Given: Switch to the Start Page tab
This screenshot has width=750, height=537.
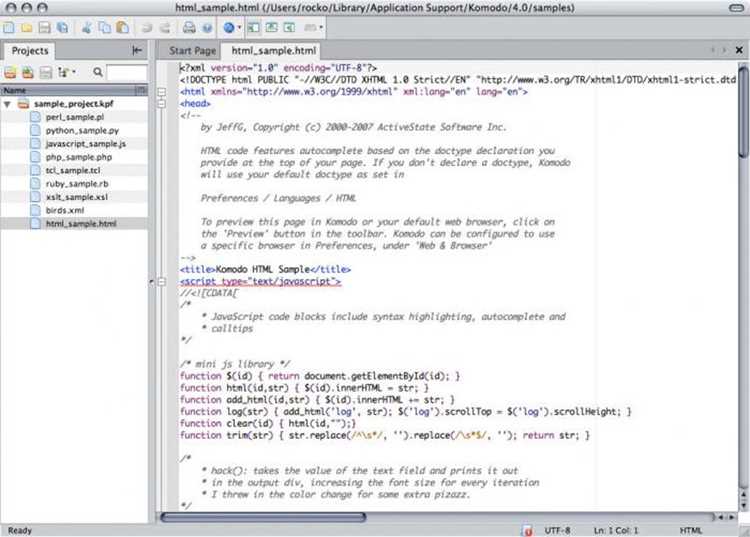Looking at the screenshot, I should [192, 51].
